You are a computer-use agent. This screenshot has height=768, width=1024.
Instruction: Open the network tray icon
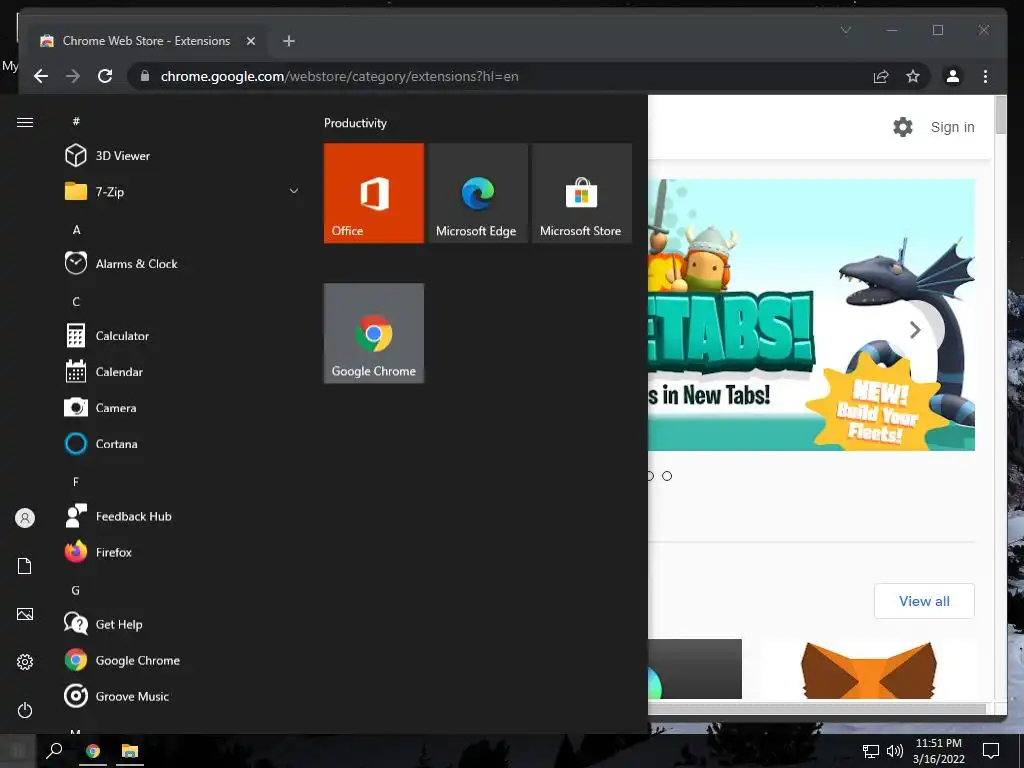coord(871,751)
